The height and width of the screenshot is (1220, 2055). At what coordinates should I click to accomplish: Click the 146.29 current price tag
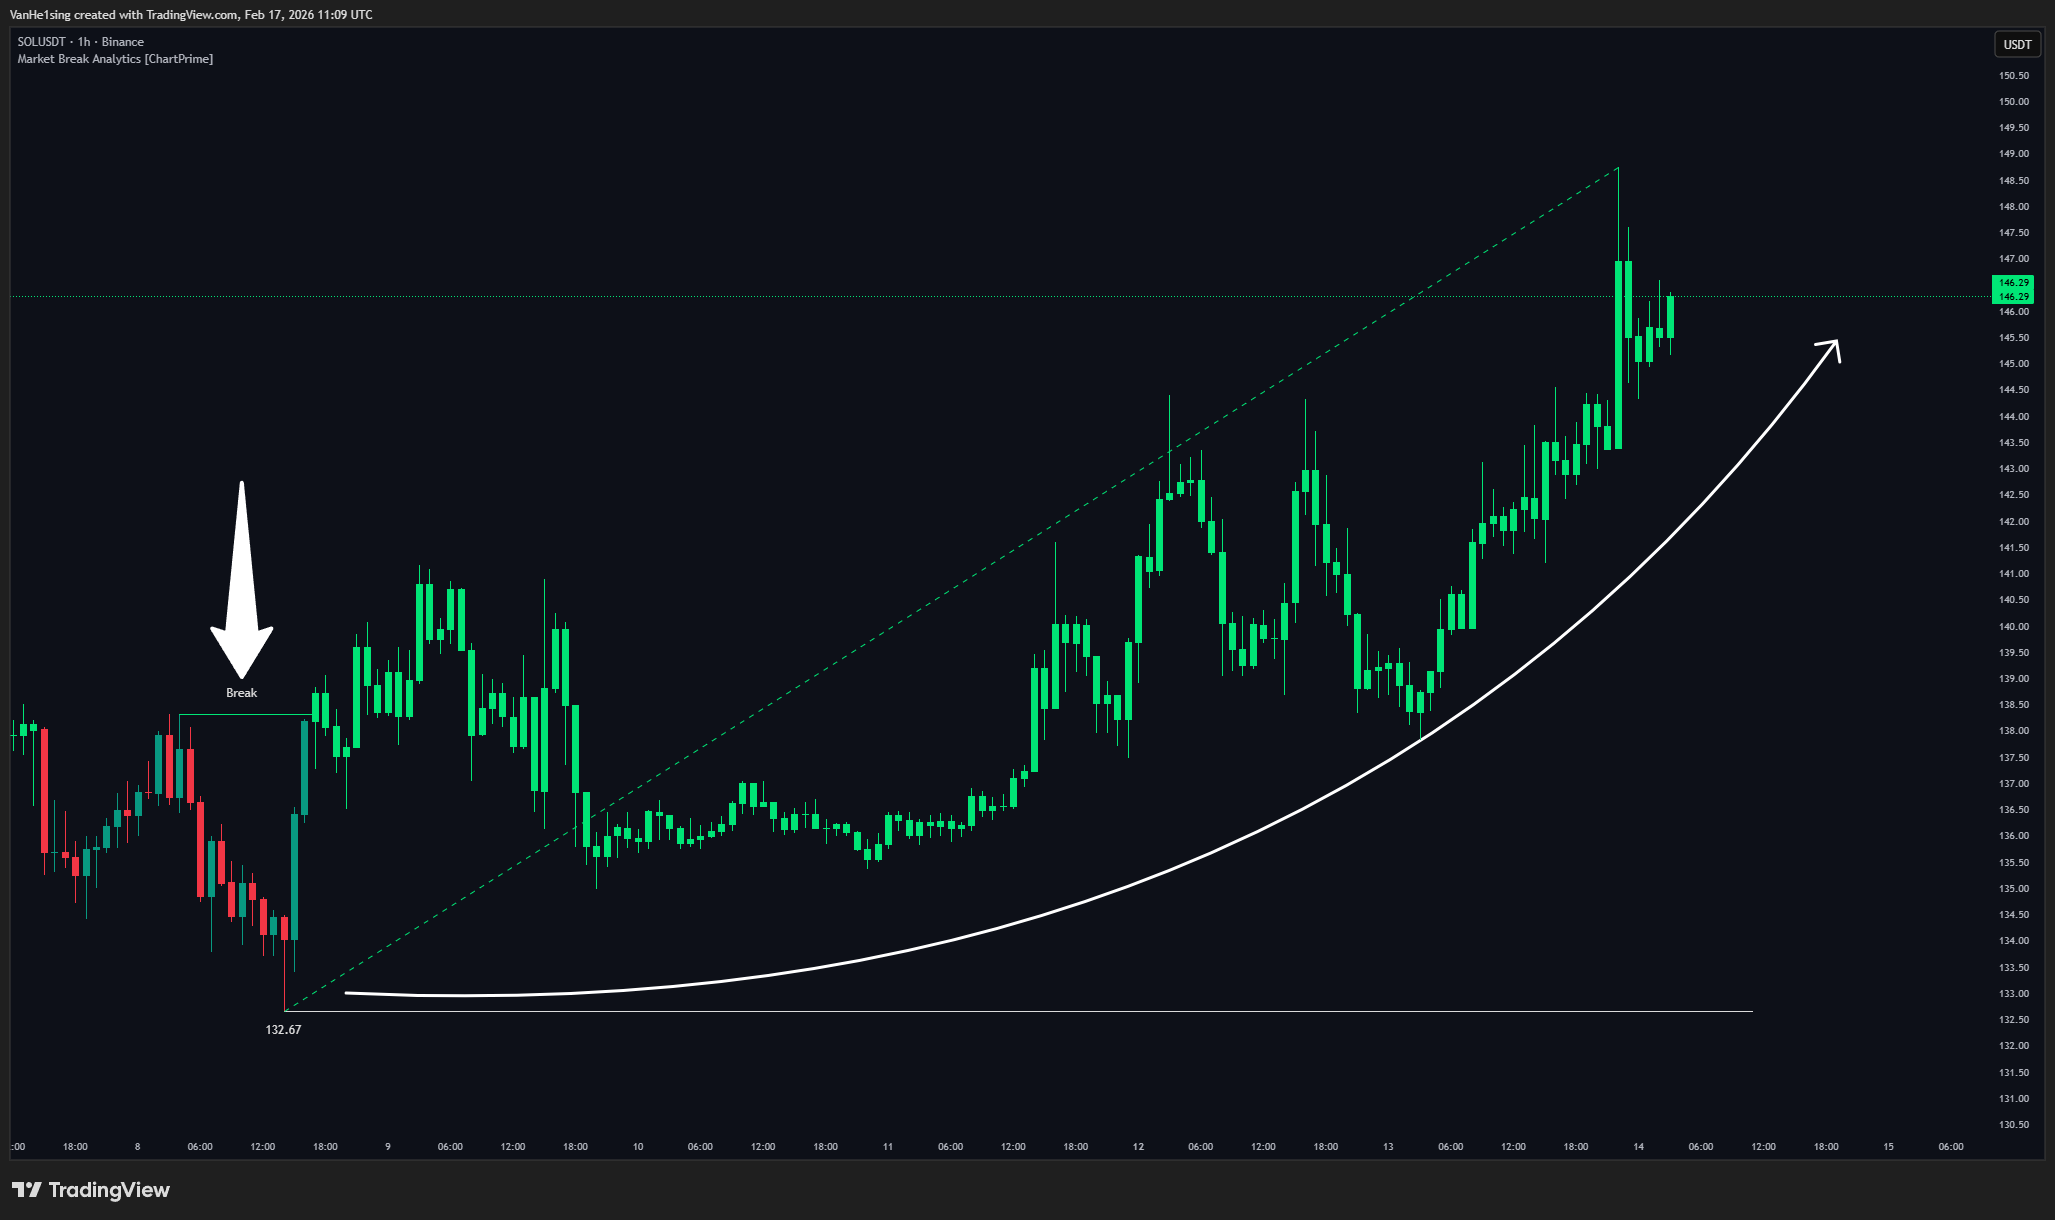click(2014, 290)
